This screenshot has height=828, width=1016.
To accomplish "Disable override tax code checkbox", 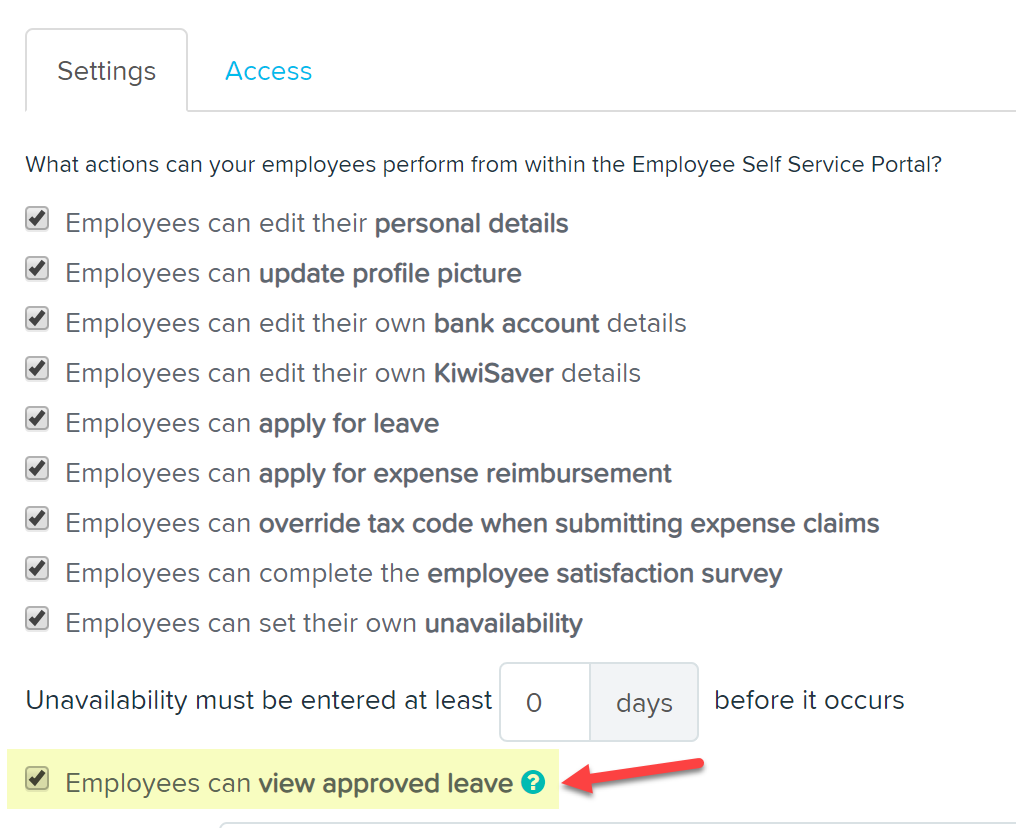I will [37, 518].
